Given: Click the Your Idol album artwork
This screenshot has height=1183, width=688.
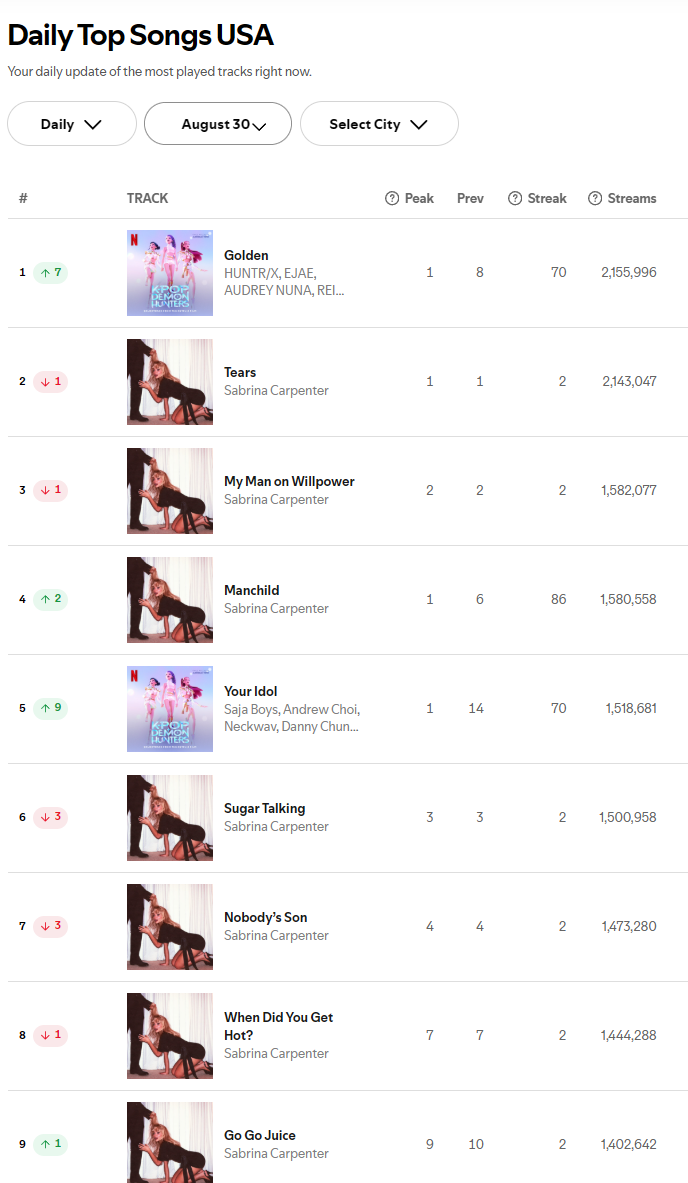Looking at the screenshot, I should tap(170, 708).
